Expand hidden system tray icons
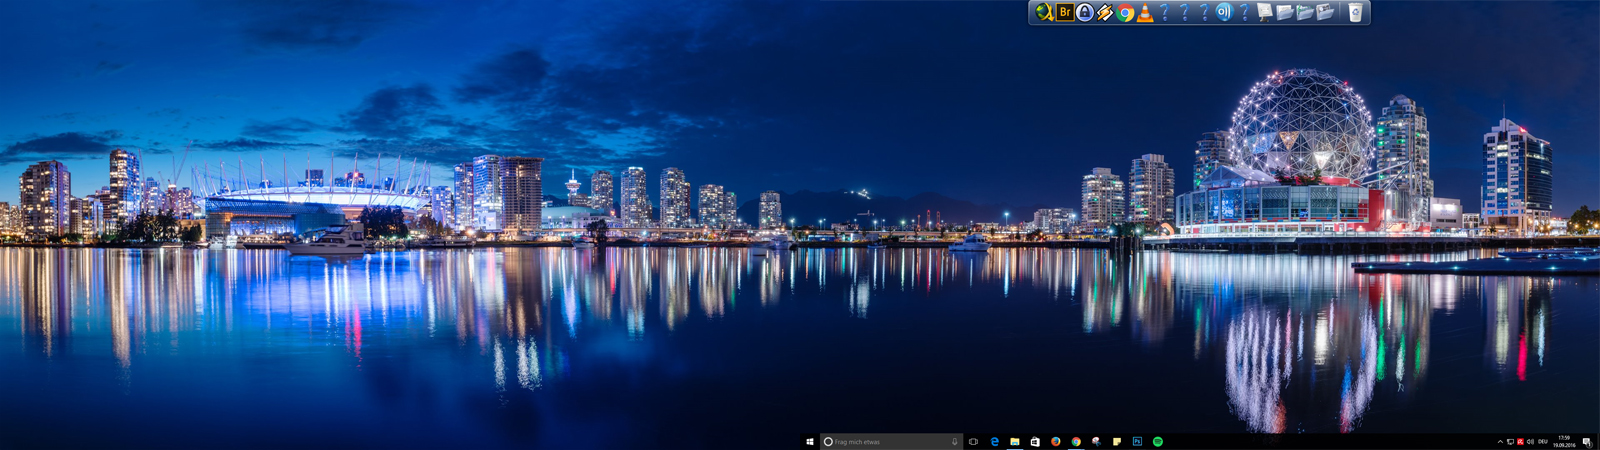Viewport: 1600px width, 450px height. point(1500,441)
